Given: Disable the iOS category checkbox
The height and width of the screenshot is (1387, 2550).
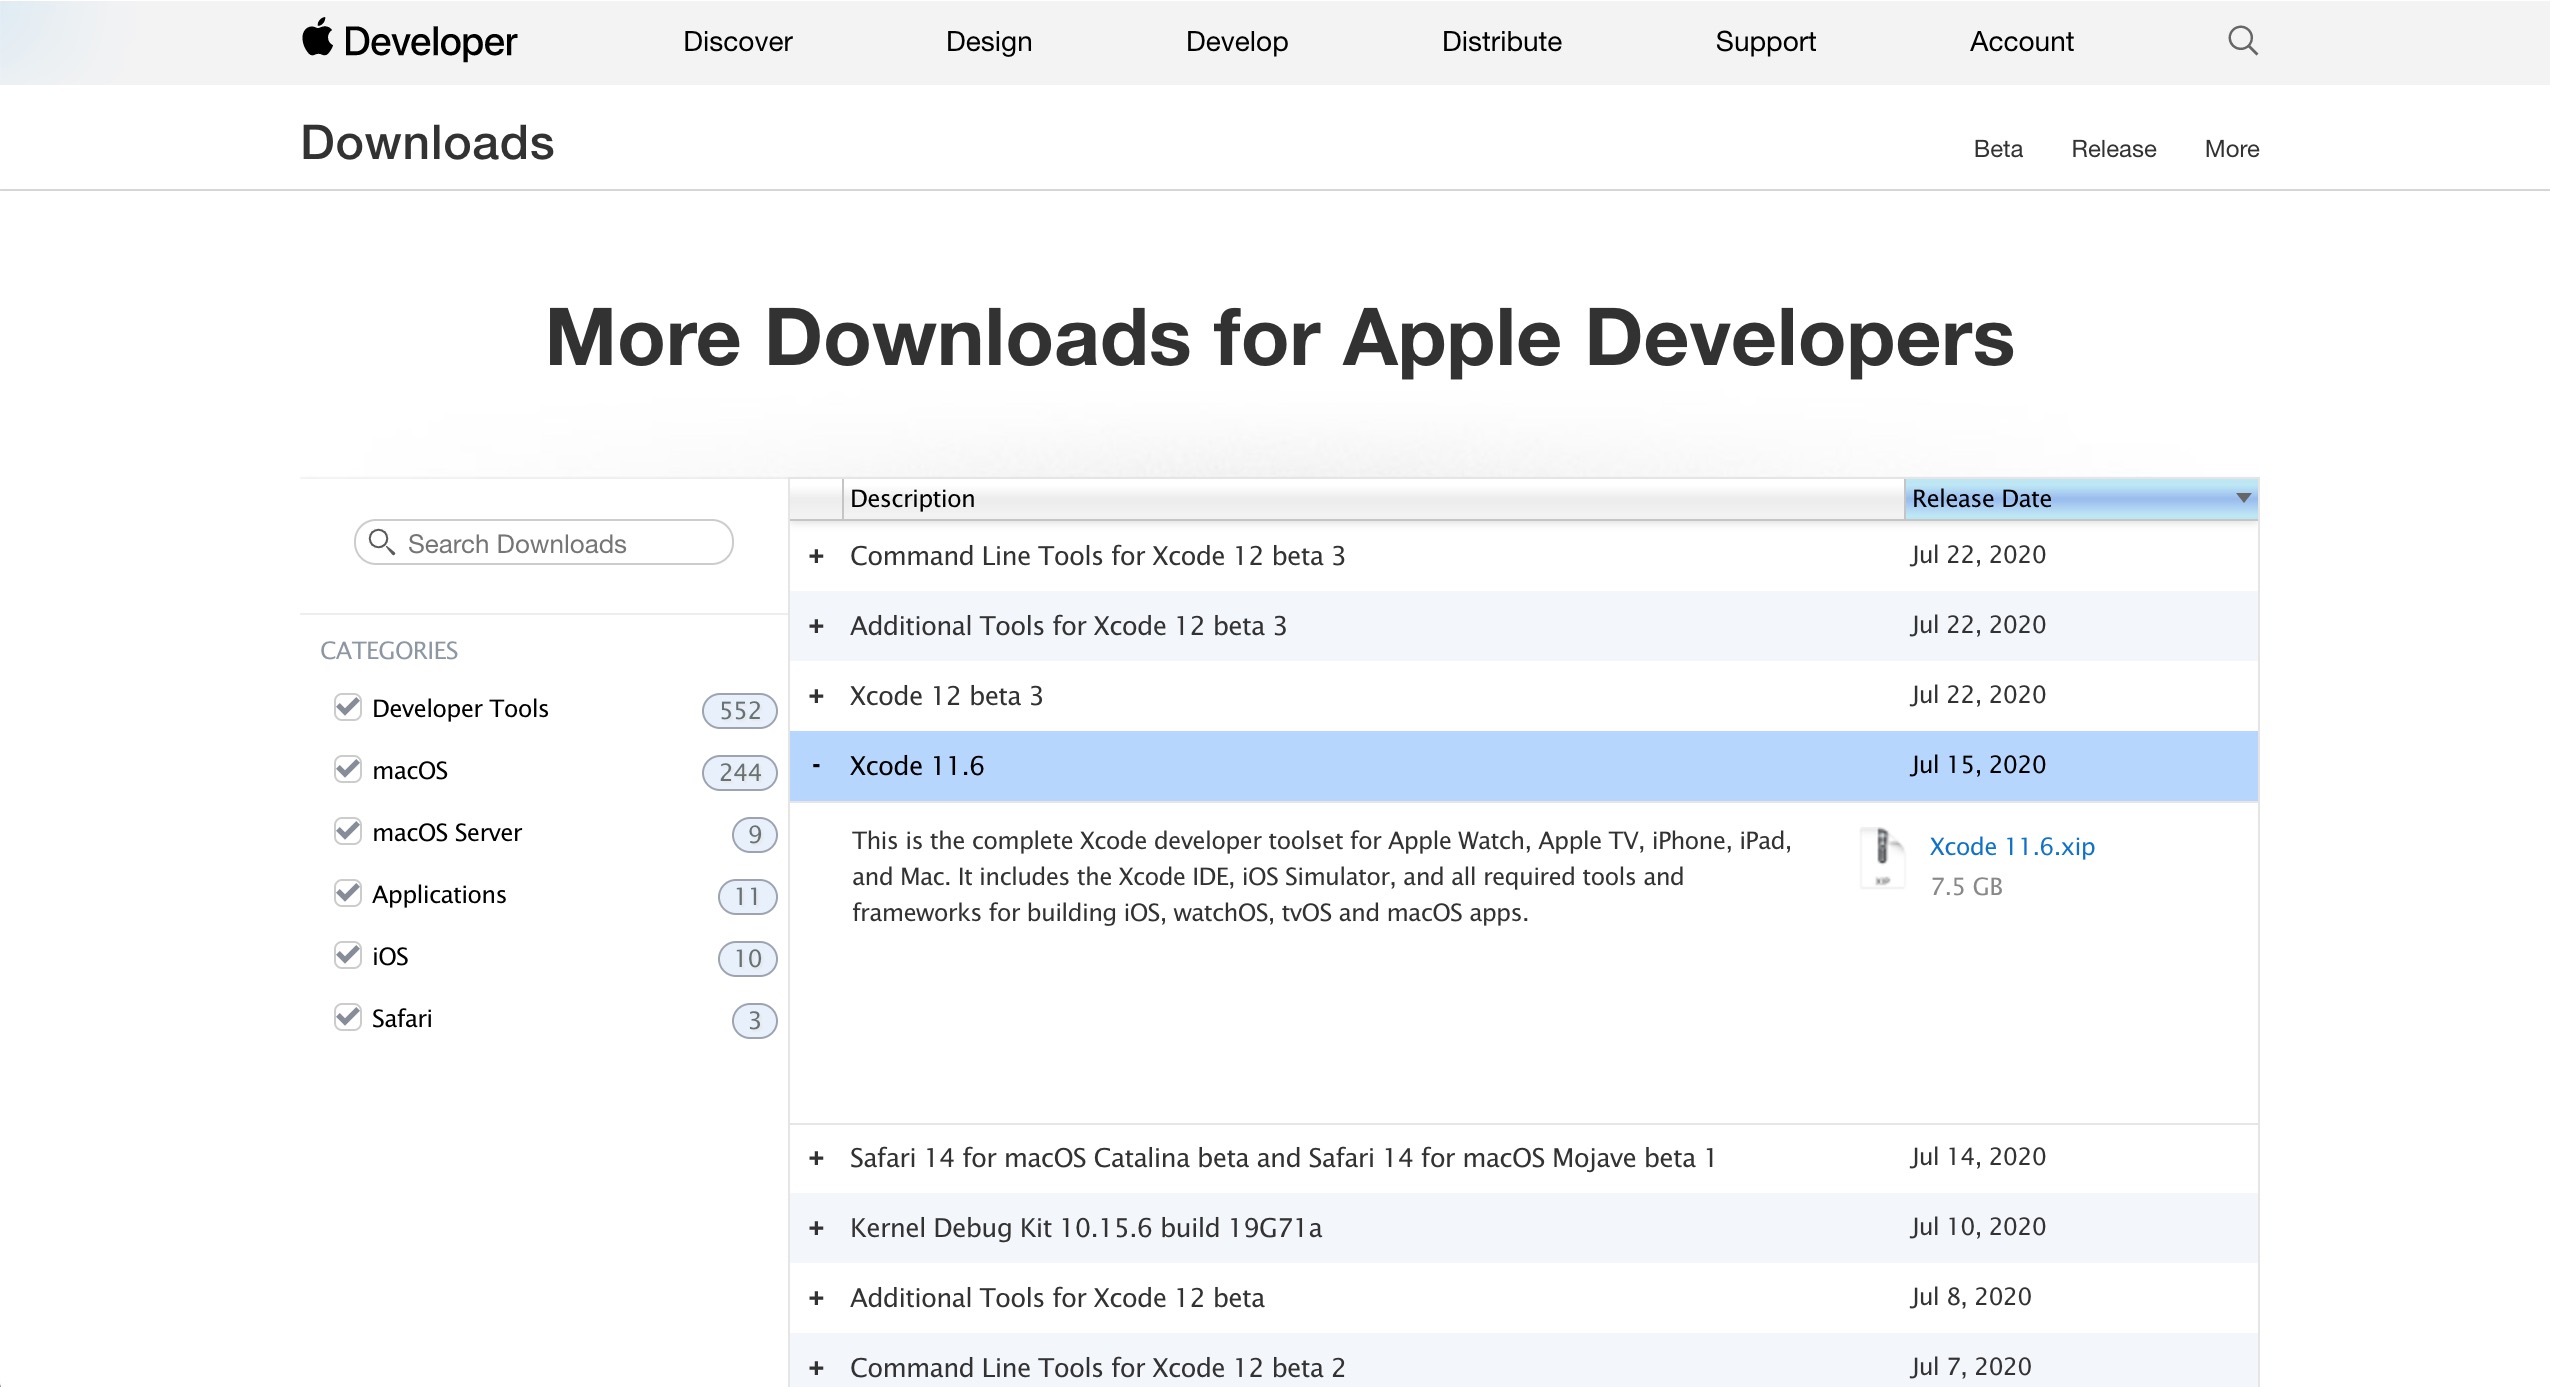Looking at the screenshot, I should (x=347, y=955).
